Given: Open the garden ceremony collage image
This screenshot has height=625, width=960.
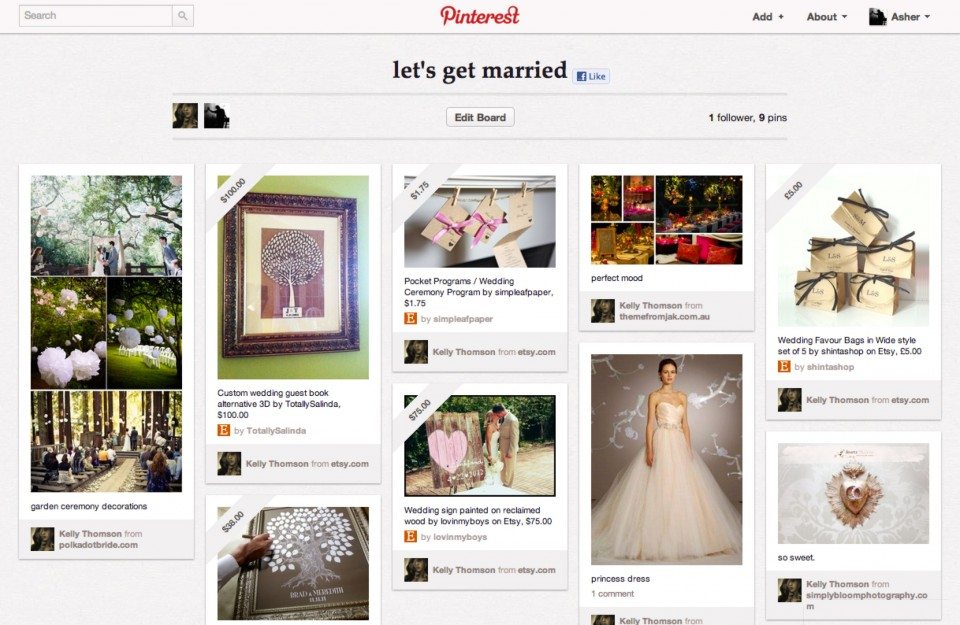Looking at the screenshot, I should pos(107,334).
